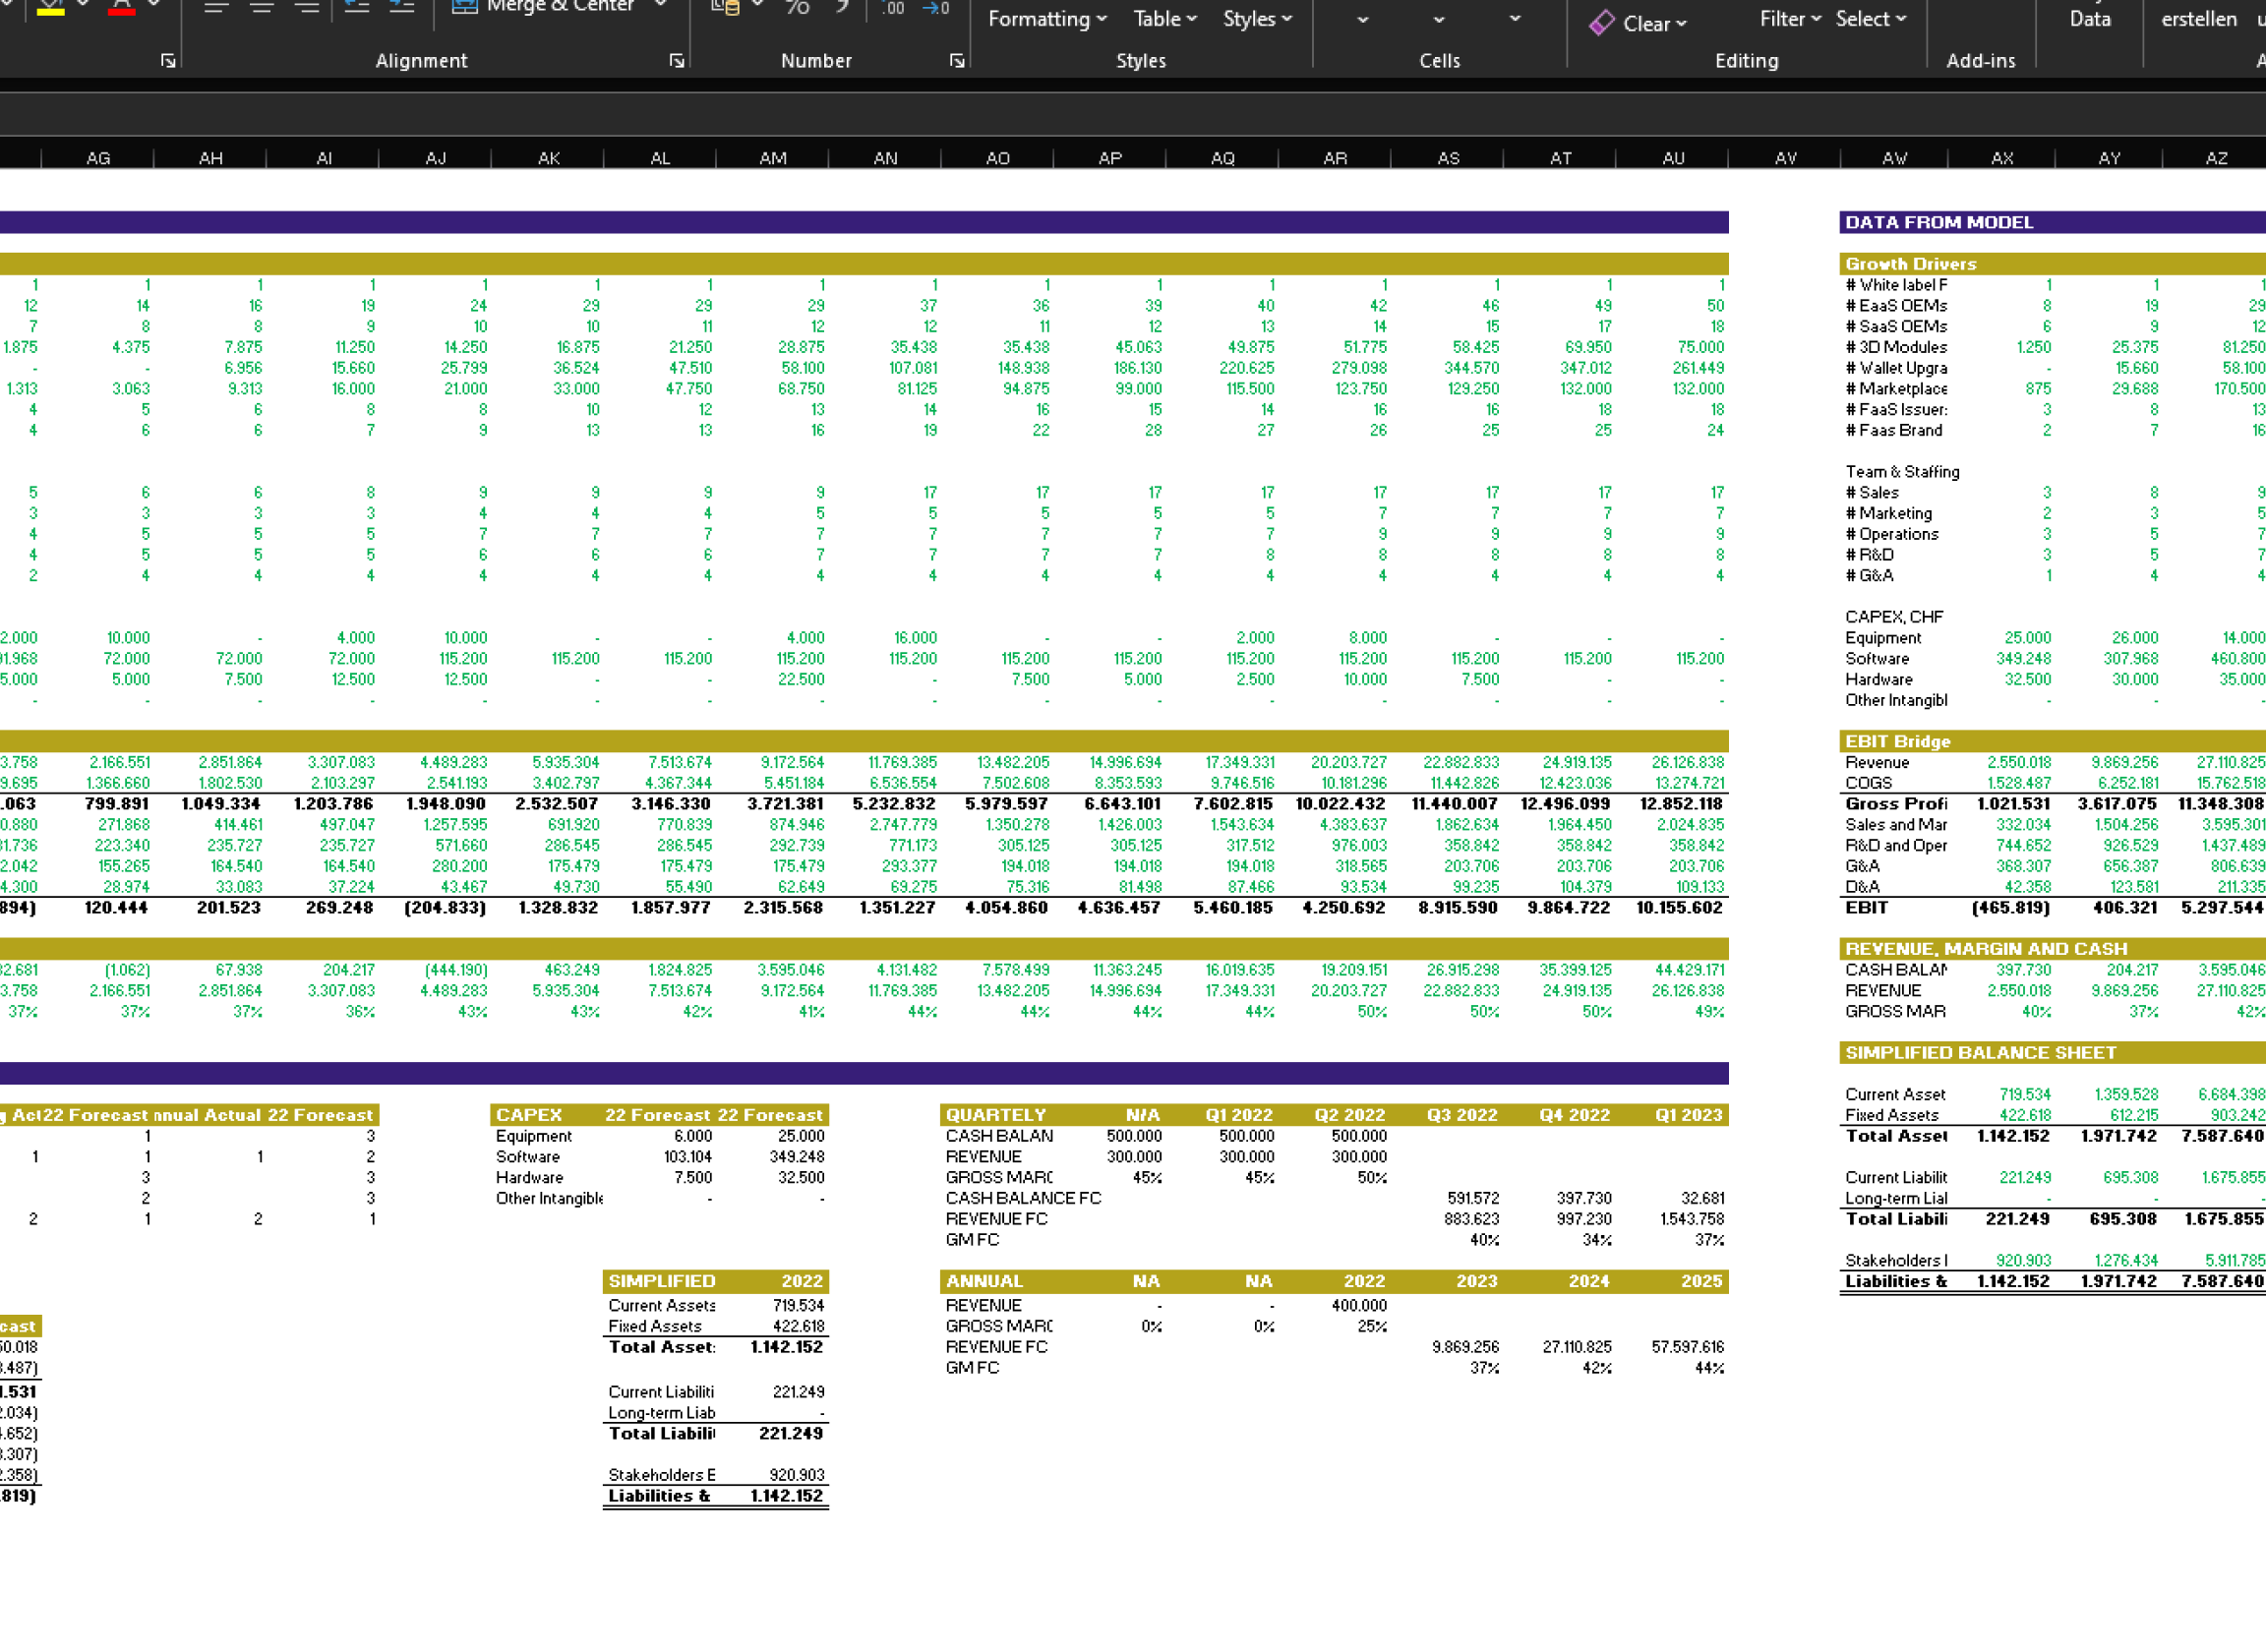
Task: Click the Clear eraser icon
Action: tap(1602, 22)
